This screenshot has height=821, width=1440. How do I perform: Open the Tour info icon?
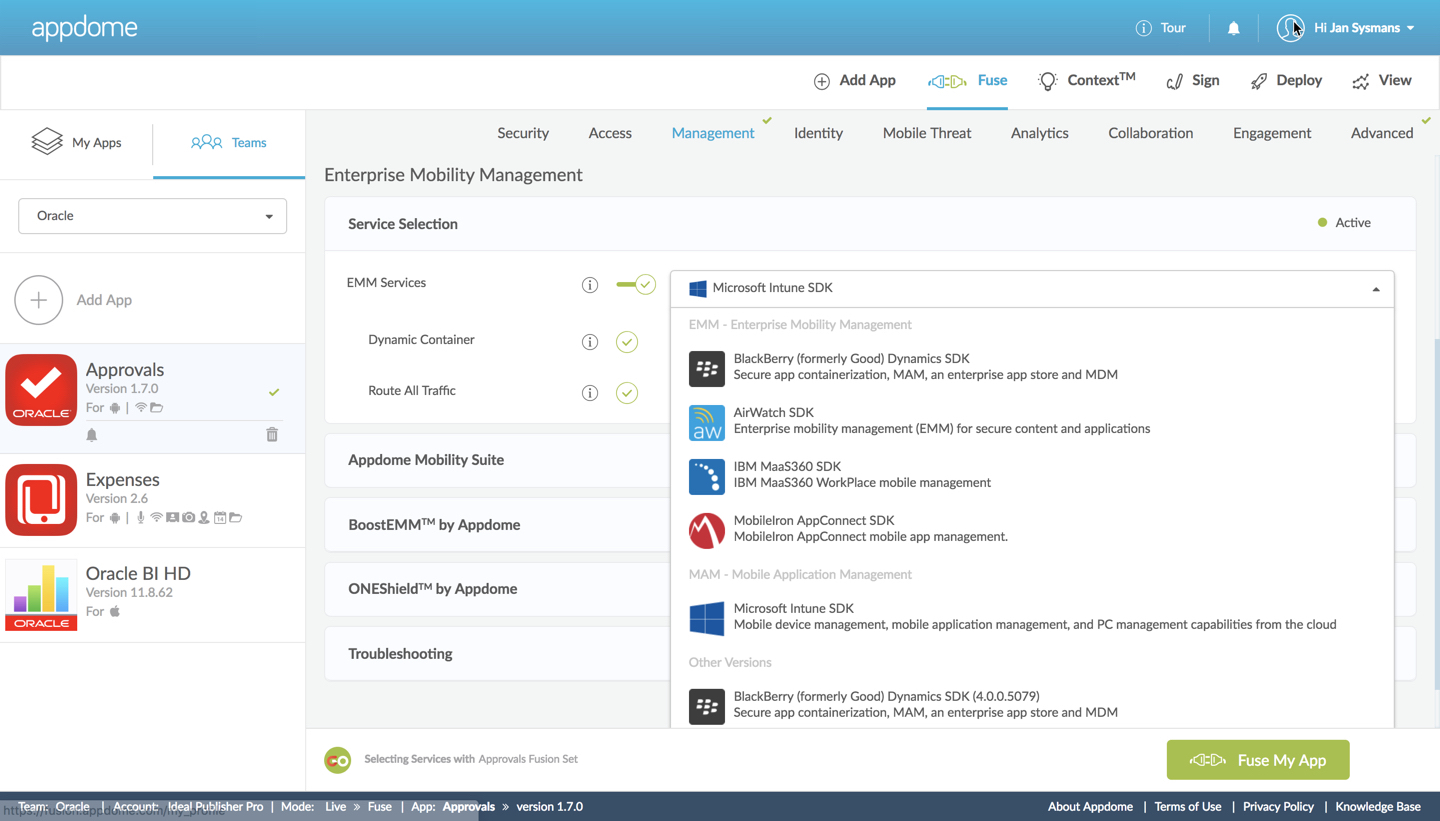(x=1143, y=28)
